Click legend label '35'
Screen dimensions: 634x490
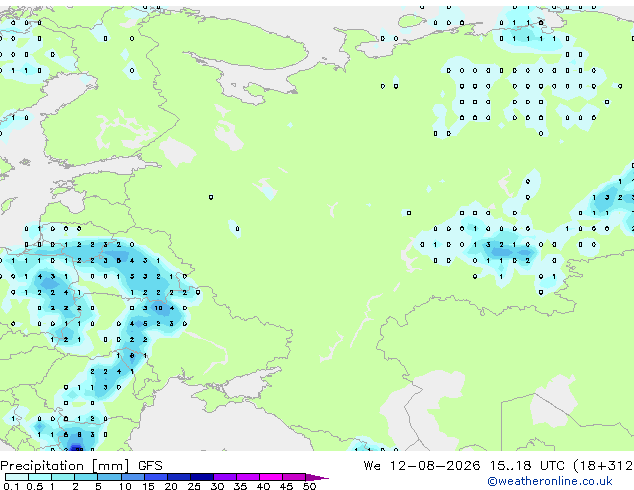pyautogui.click(x=240, y=486)
